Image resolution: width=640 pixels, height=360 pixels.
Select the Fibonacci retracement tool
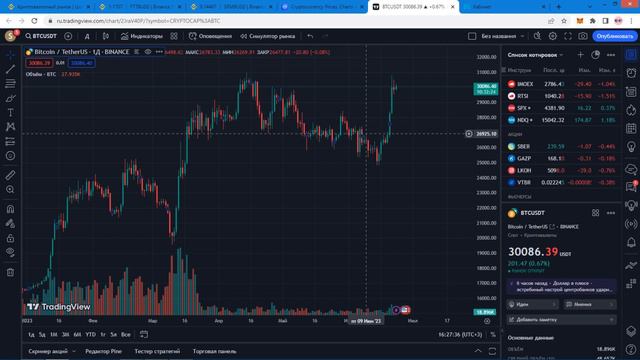(11, 84)
